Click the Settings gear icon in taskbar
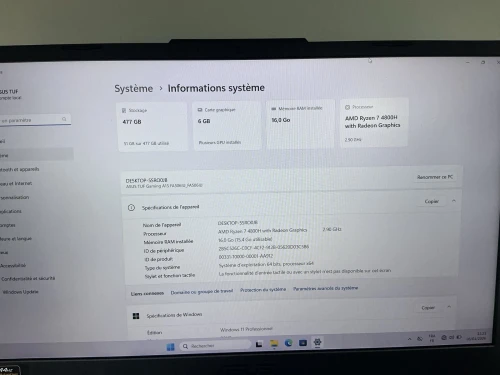Image resolution: width=500 pixels, height=375 pixels. (x=317, y=342)
